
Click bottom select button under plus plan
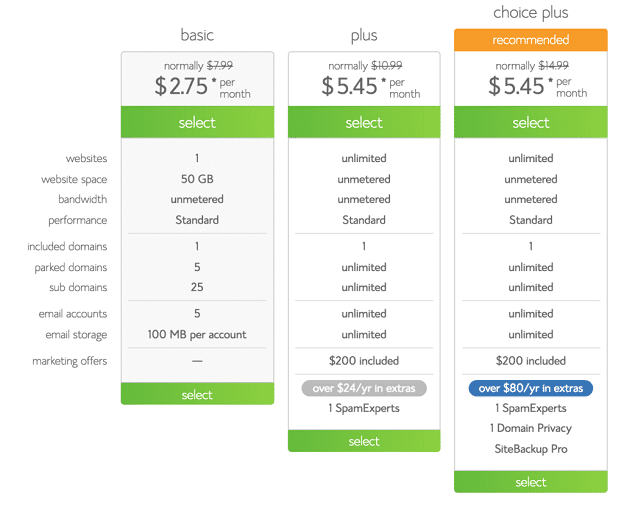[x=364, y=441]
